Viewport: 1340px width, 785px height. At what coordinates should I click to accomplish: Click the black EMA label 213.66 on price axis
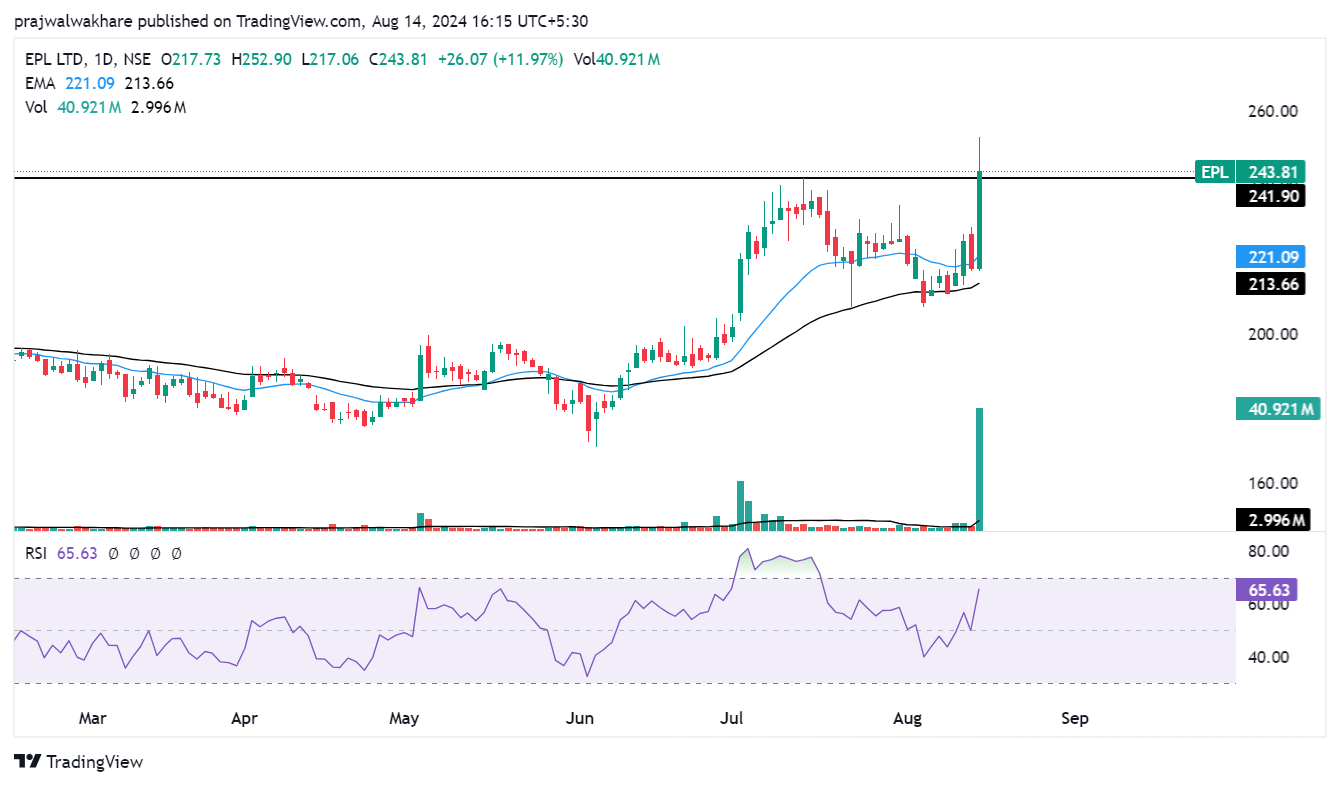(1269, 284)
